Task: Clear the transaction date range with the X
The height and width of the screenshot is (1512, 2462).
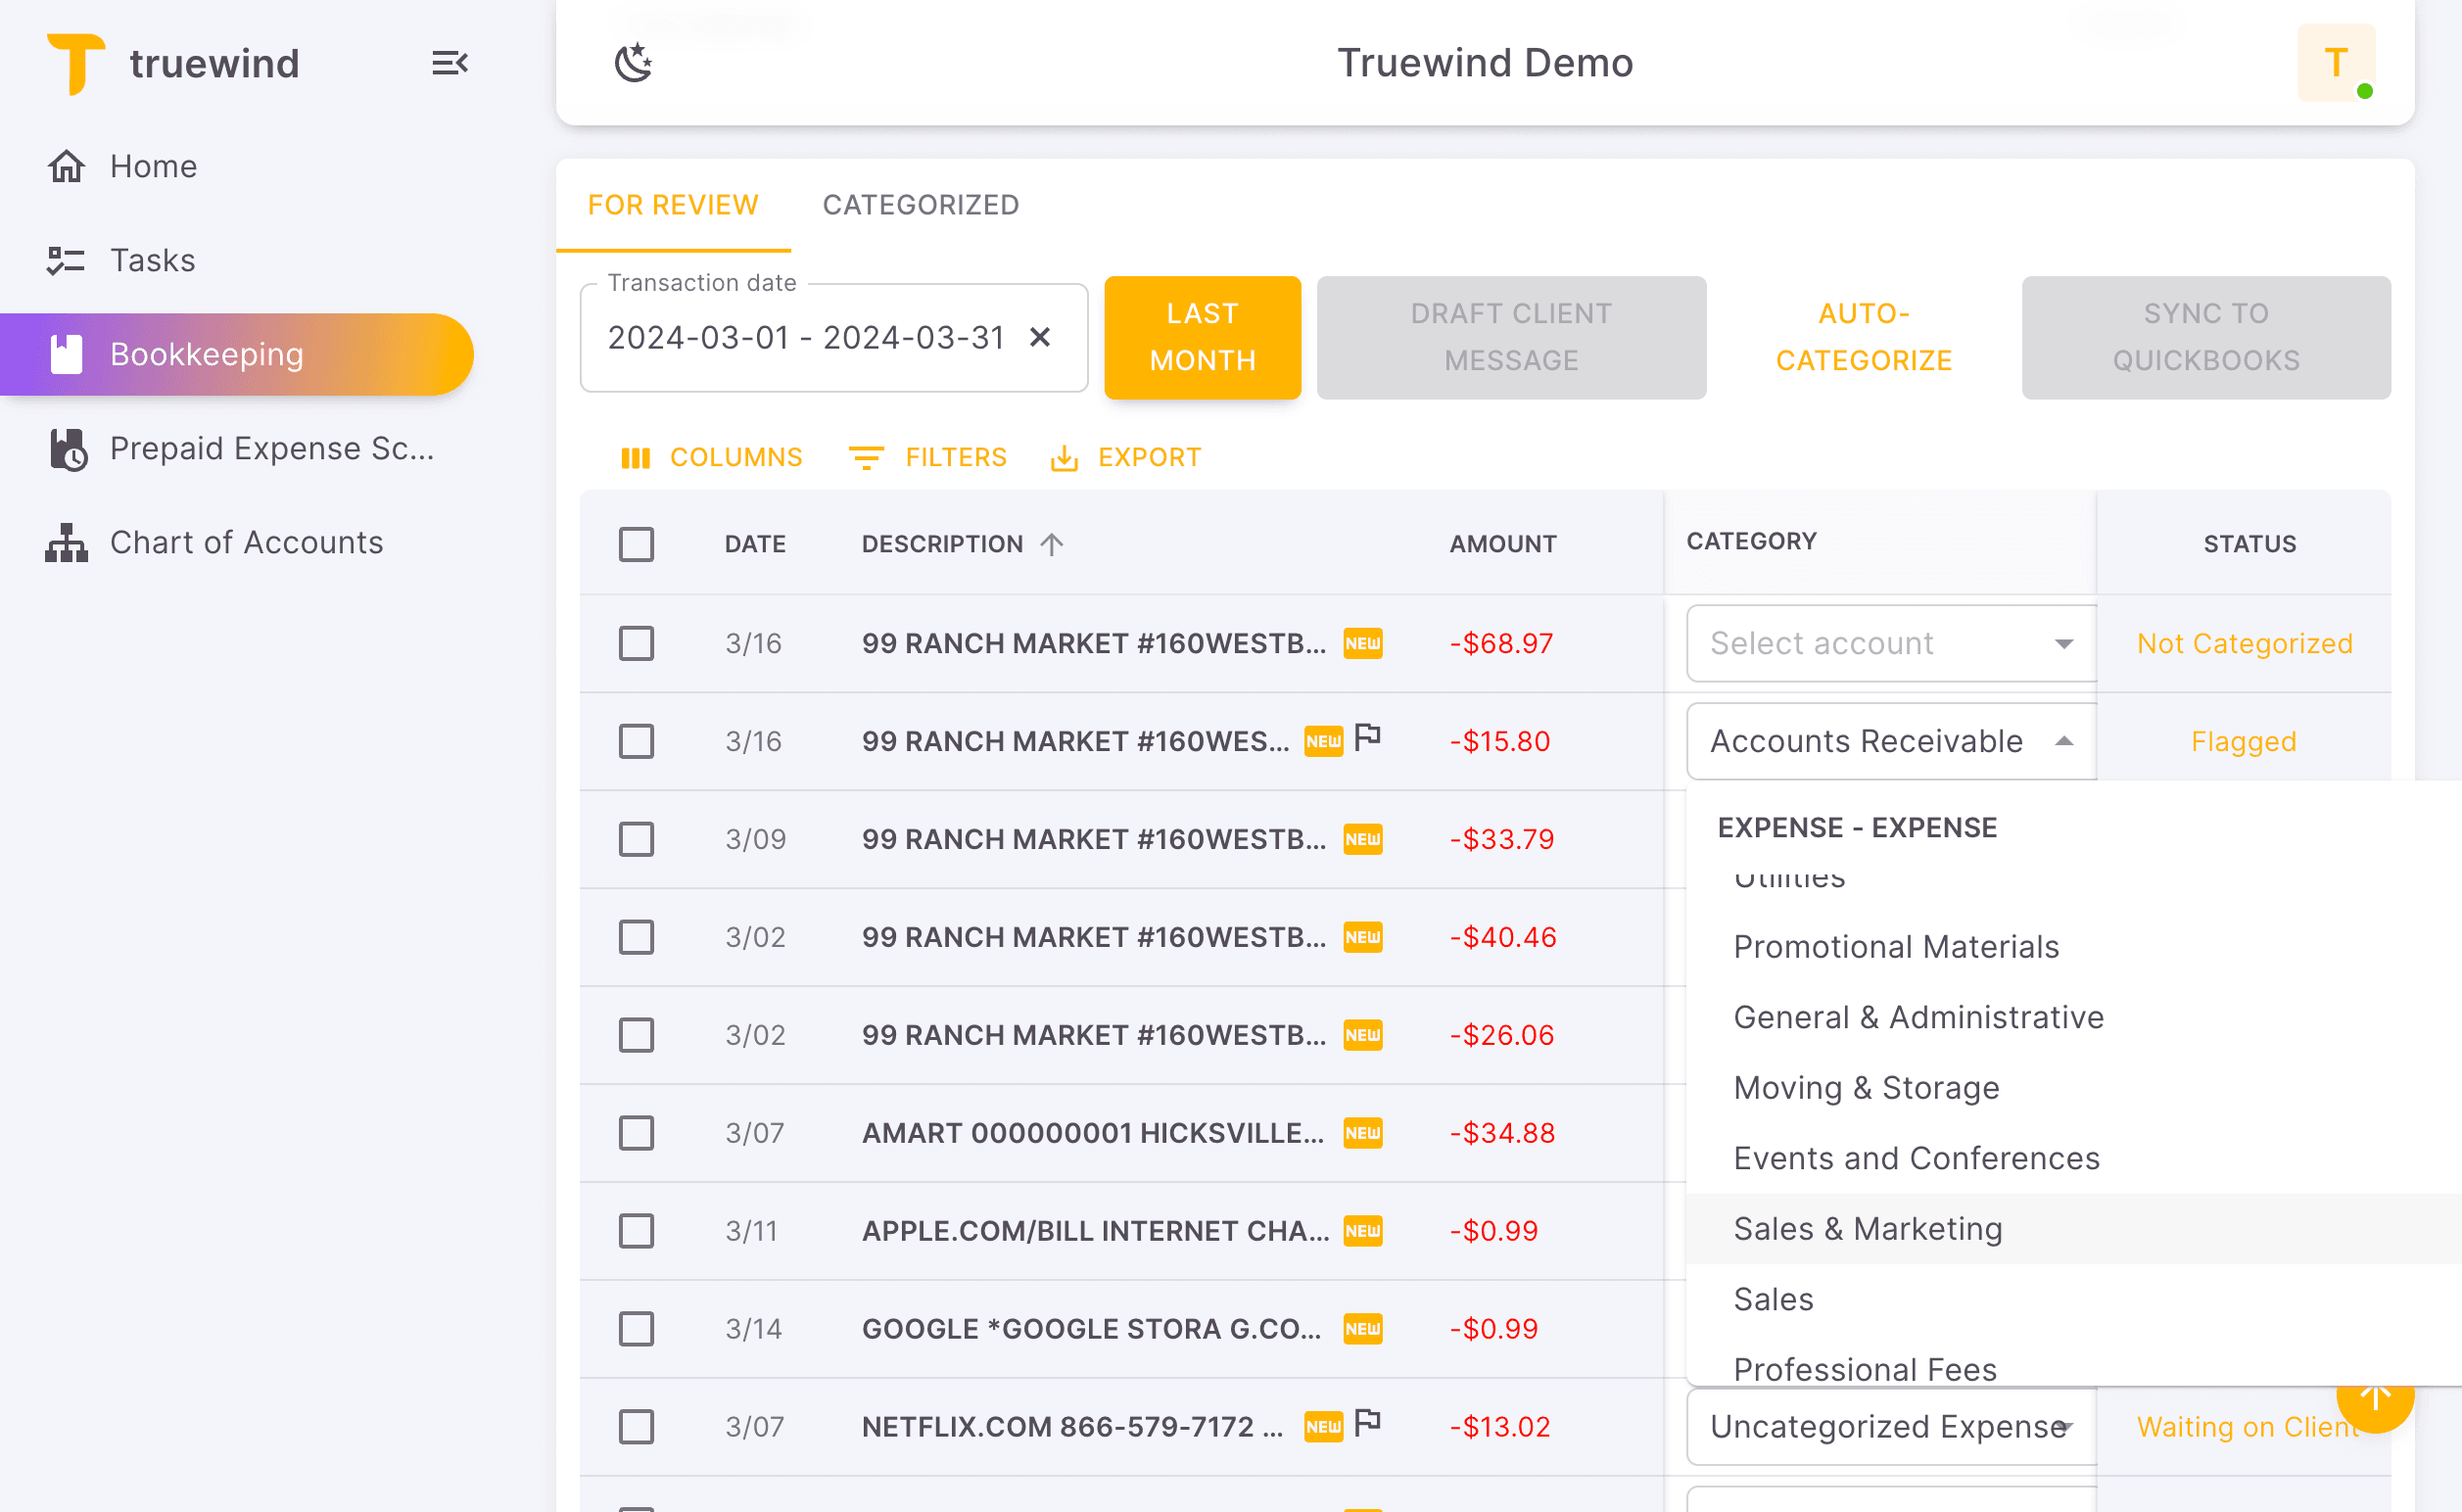Action: [x=1041, y=338]
